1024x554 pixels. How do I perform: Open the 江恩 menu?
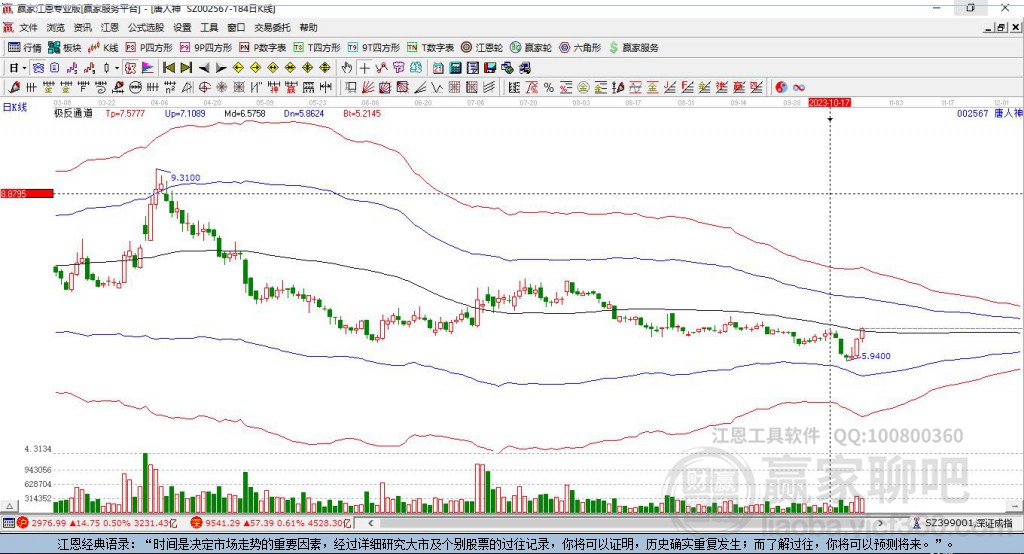[x=110, y=27]
